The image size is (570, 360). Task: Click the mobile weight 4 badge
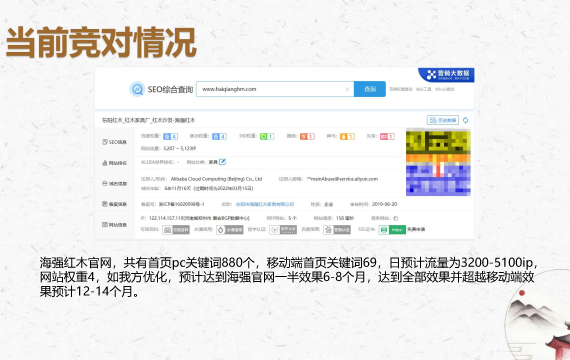tap(219, 136)
